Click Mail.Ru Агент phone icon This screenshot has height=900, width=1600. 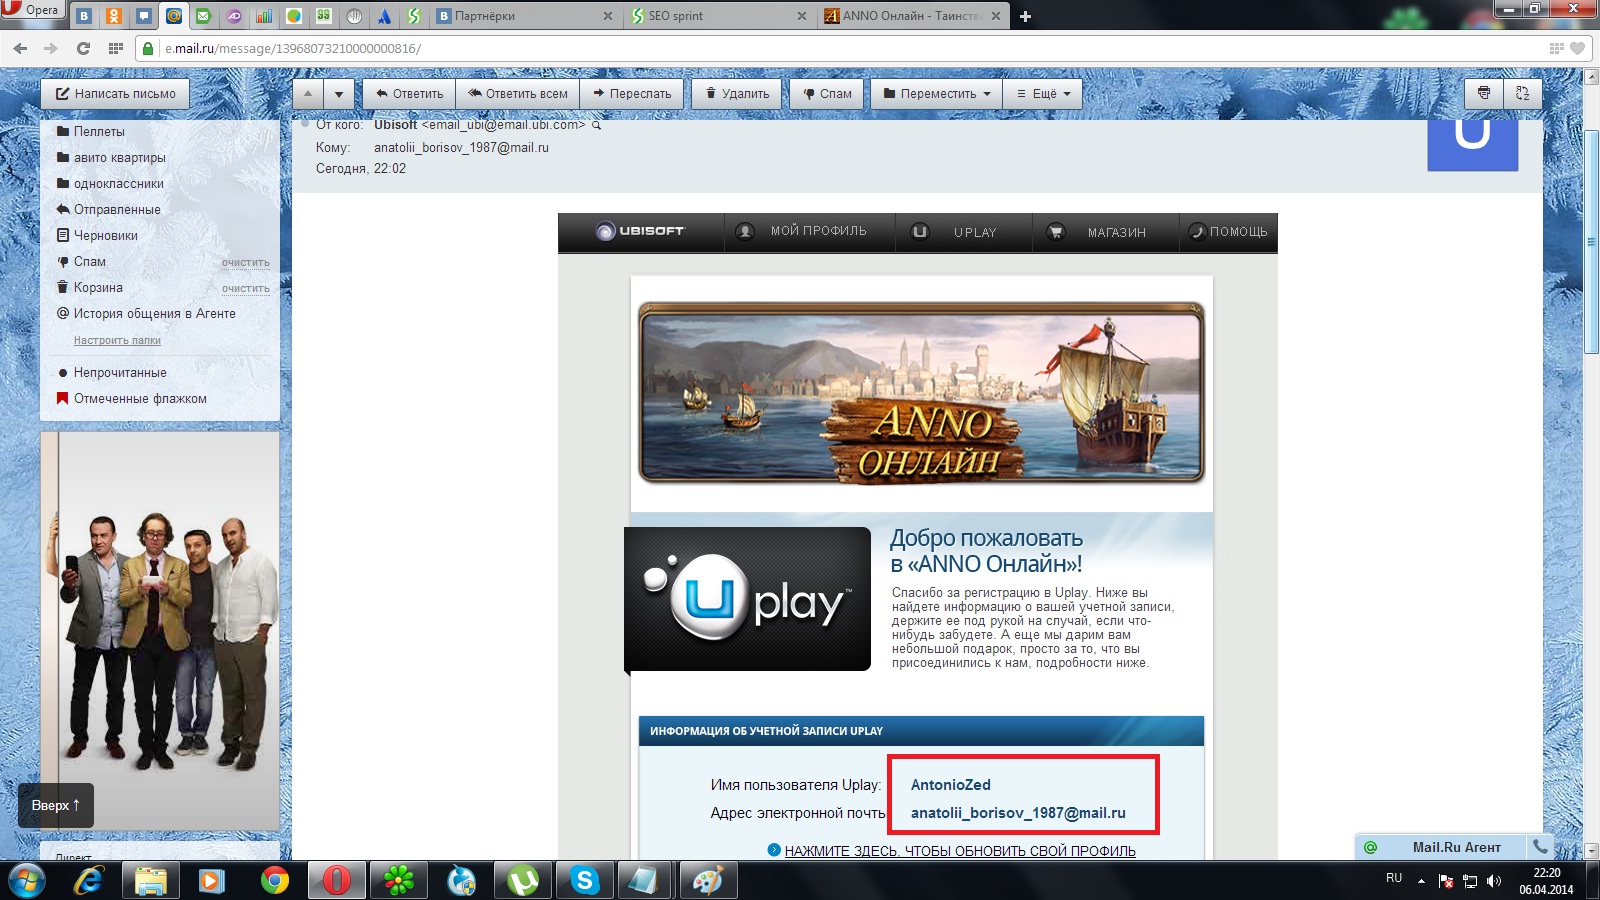coord(1540,846)
